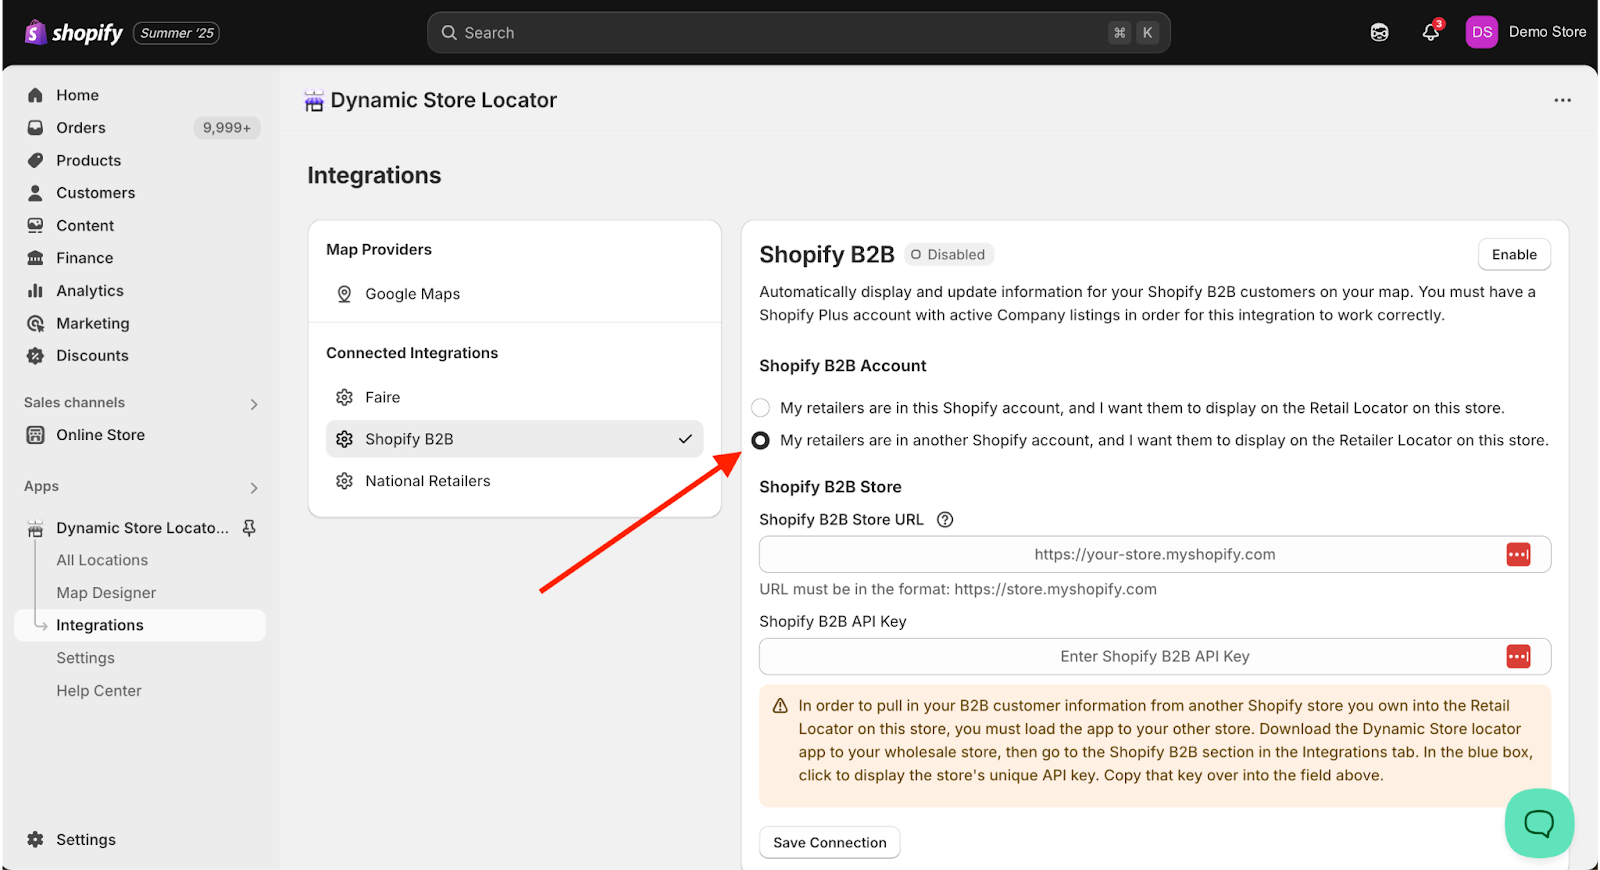
Task: Expand the Sales channels section chevron
Action: (x=253, y=404)
